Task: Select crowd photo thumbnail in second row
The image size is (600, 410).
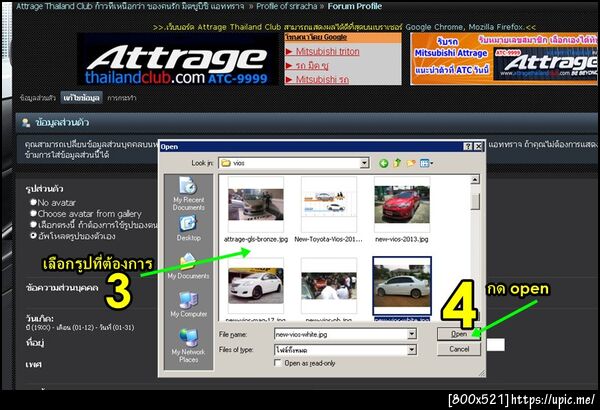Action: tap(329, 286)
